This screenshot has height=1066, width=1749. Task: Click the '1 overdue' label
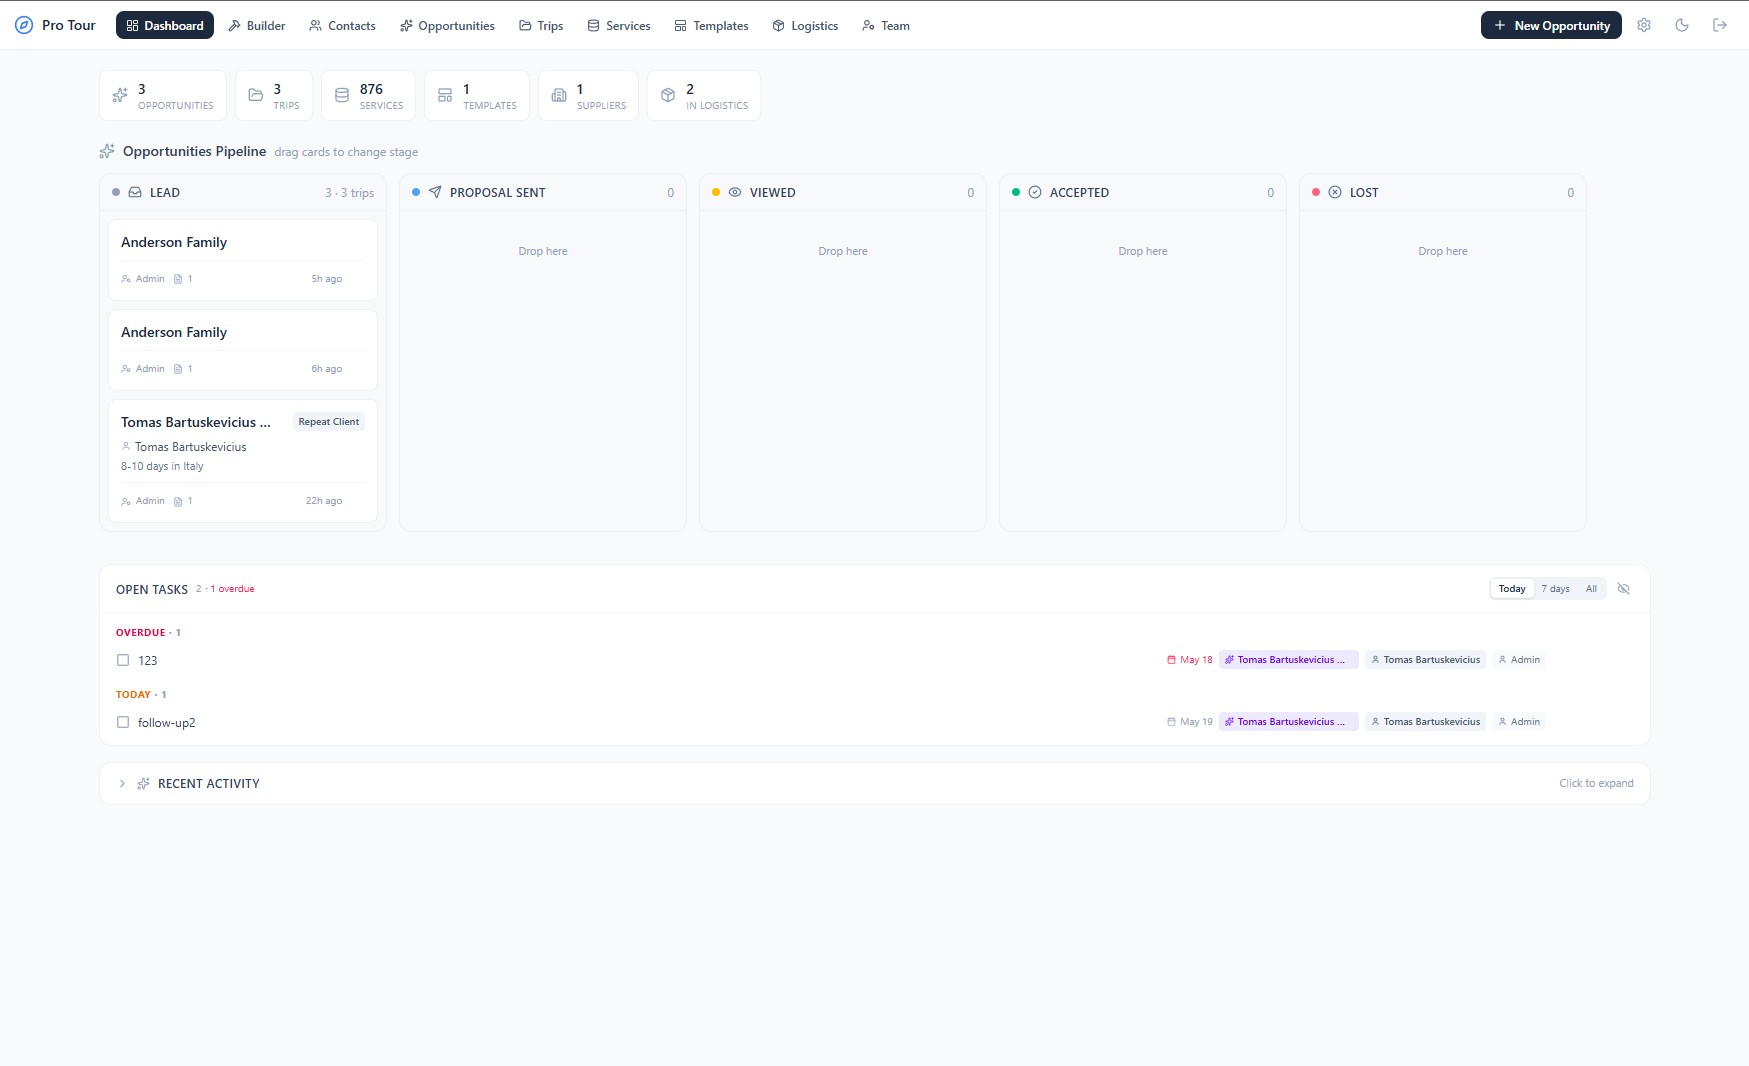tap(232, 589)
